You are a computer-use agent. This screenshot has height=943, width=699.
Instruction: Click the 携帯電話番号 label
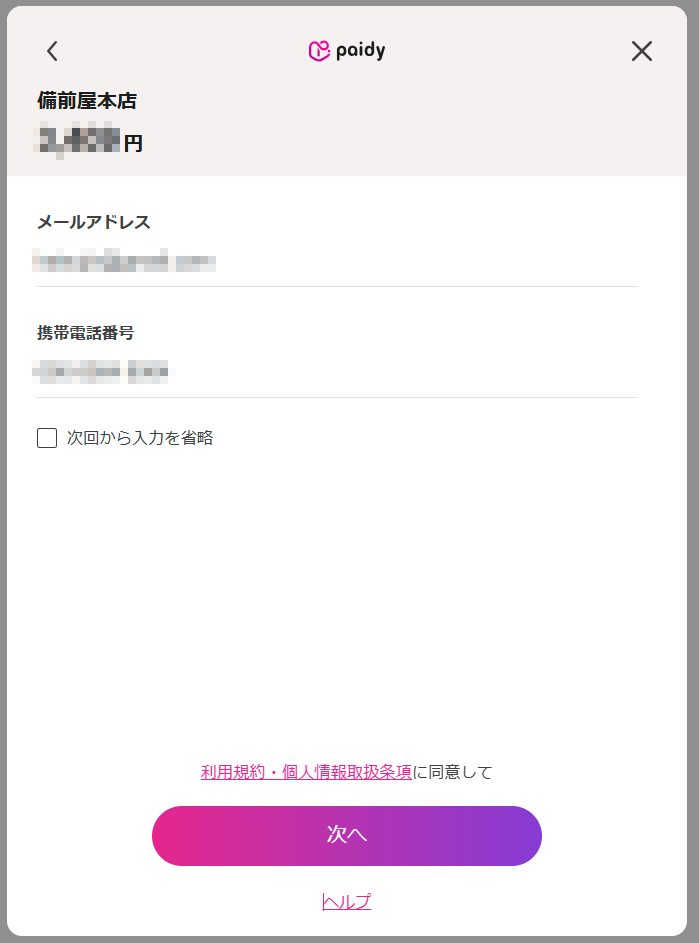[x=86, y=332]
